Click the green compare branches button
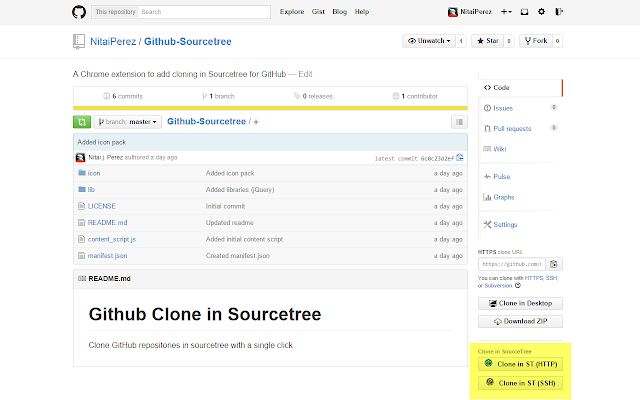Screen dimensions: 640x400 82,122
